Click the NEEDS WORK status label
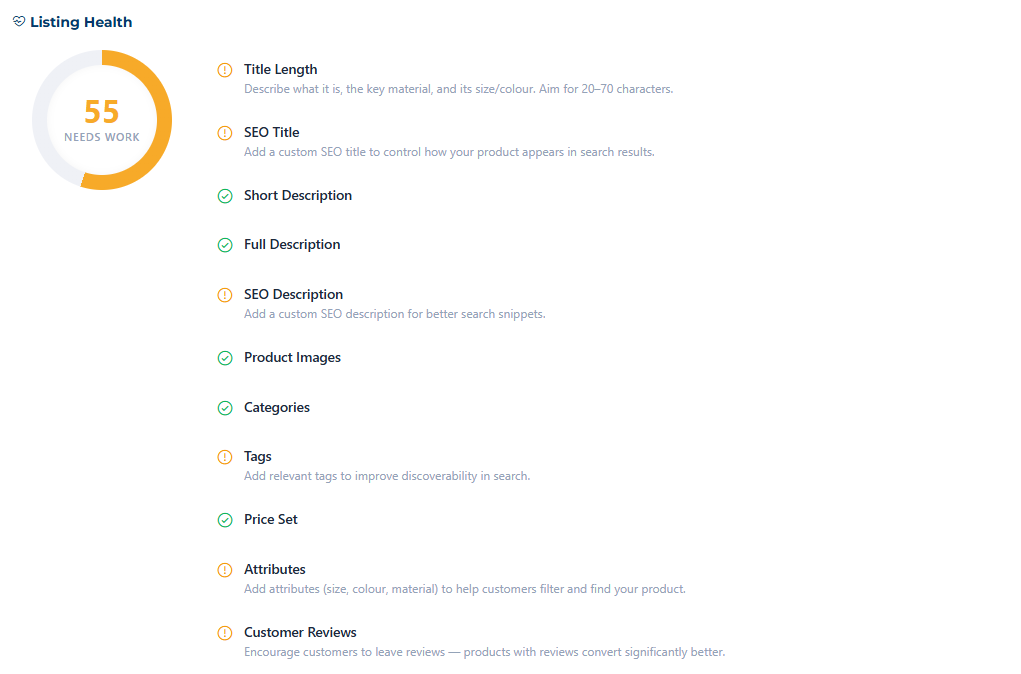 [102, 137]
